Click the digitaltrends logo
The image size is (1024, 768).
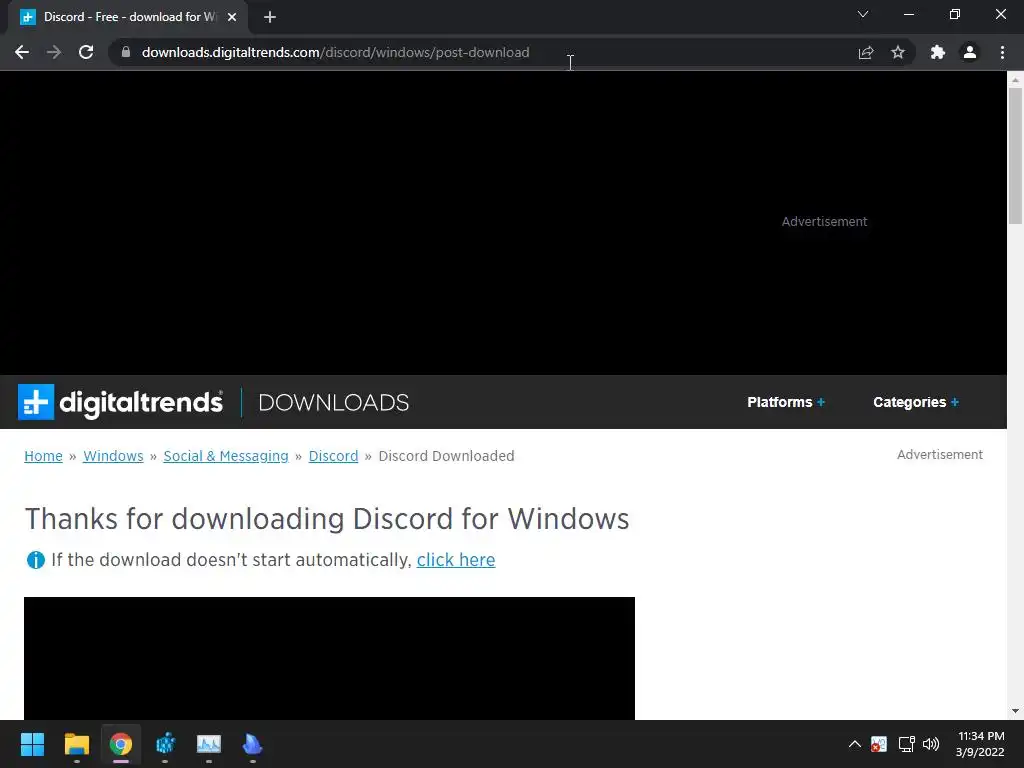tap(120, 402)
